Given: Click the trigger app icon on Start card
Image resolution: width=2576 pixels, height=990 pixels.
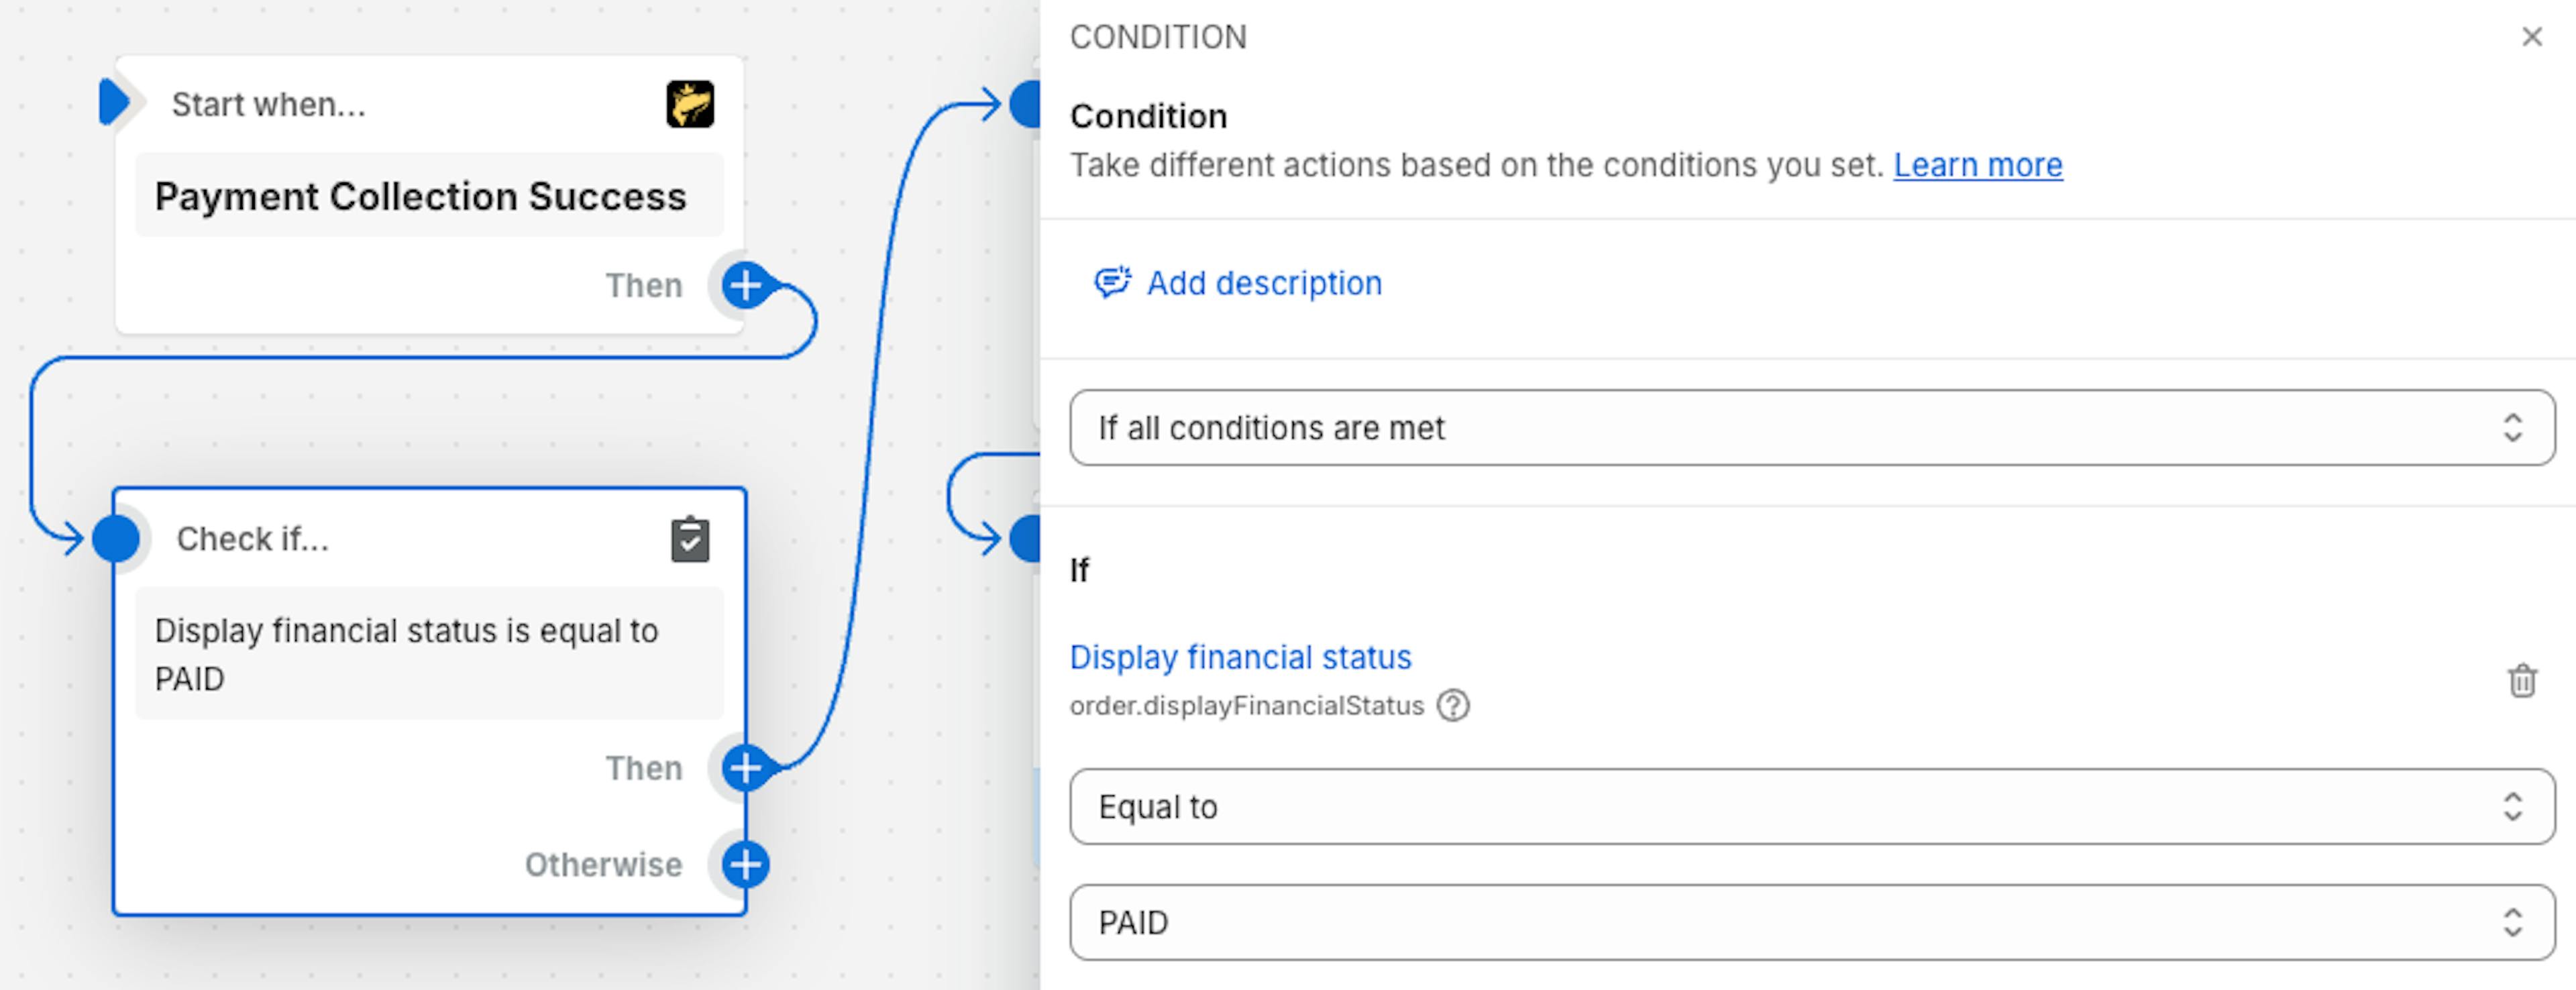Looking at the screenshot, I should pos(690,104).
